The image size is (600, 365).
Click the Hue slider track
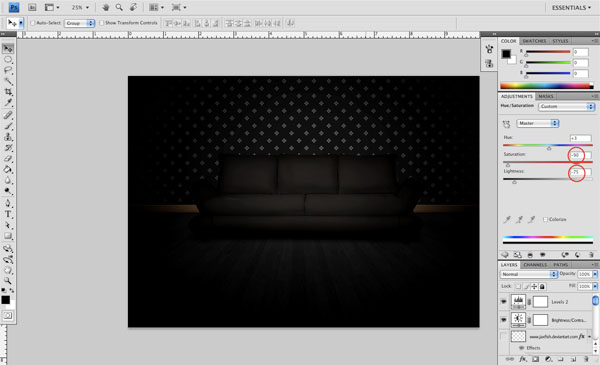click(x=548, y=145)
